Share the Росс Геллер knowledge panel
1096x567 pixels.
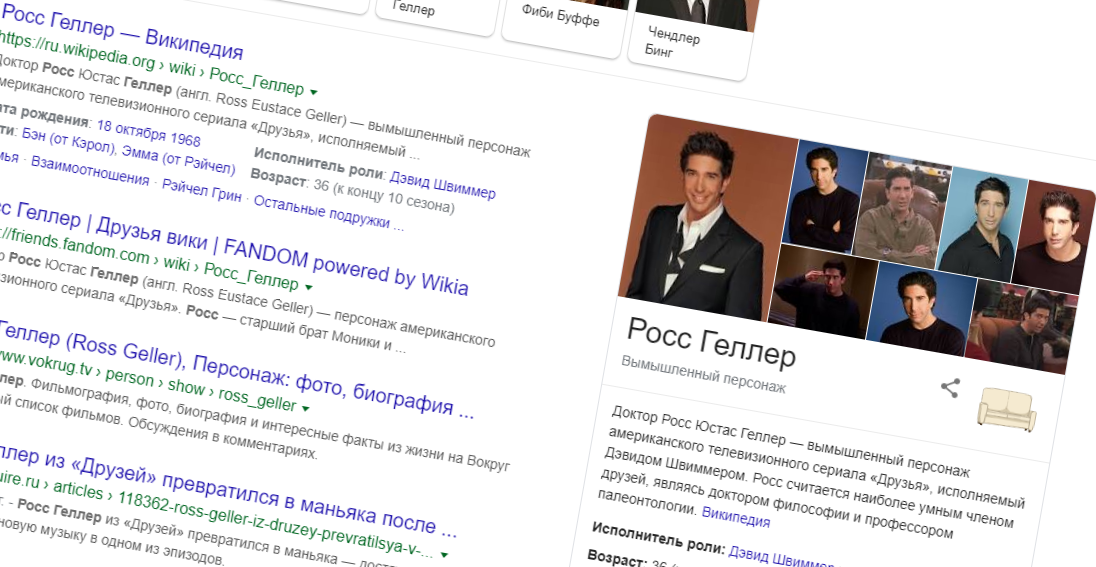point(950,388)
